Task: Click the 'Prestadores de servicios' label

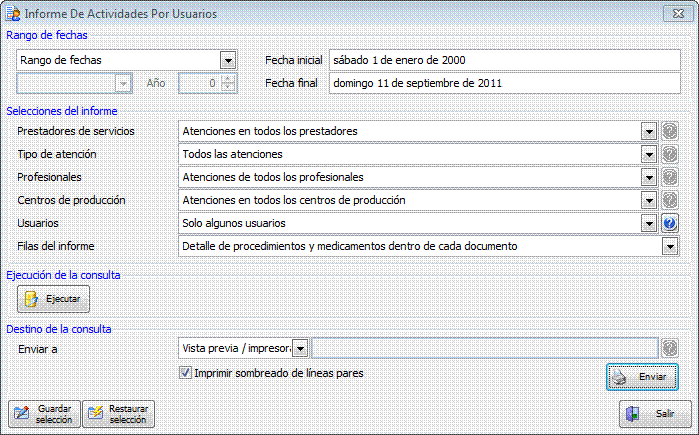Action: click(x=76, y=131)
